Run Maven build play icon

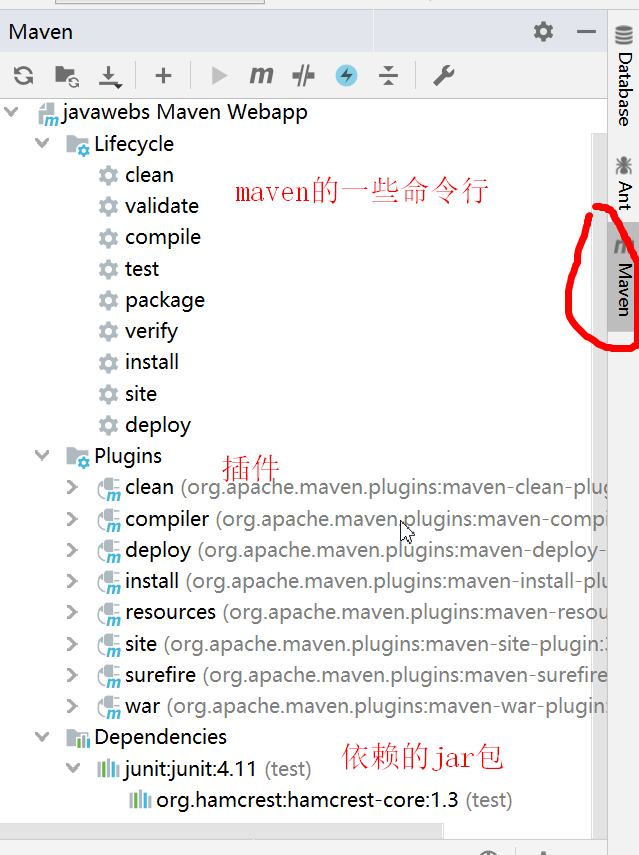[x=219, y=75]
